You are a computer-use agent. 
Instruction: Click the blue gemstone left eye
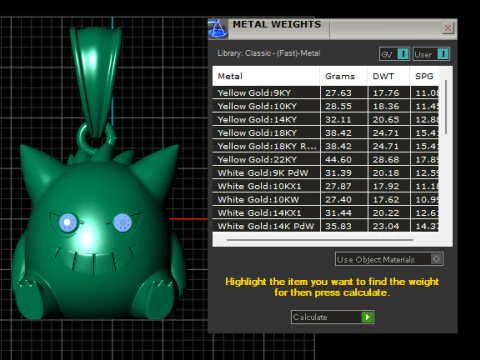pos(68,222)
